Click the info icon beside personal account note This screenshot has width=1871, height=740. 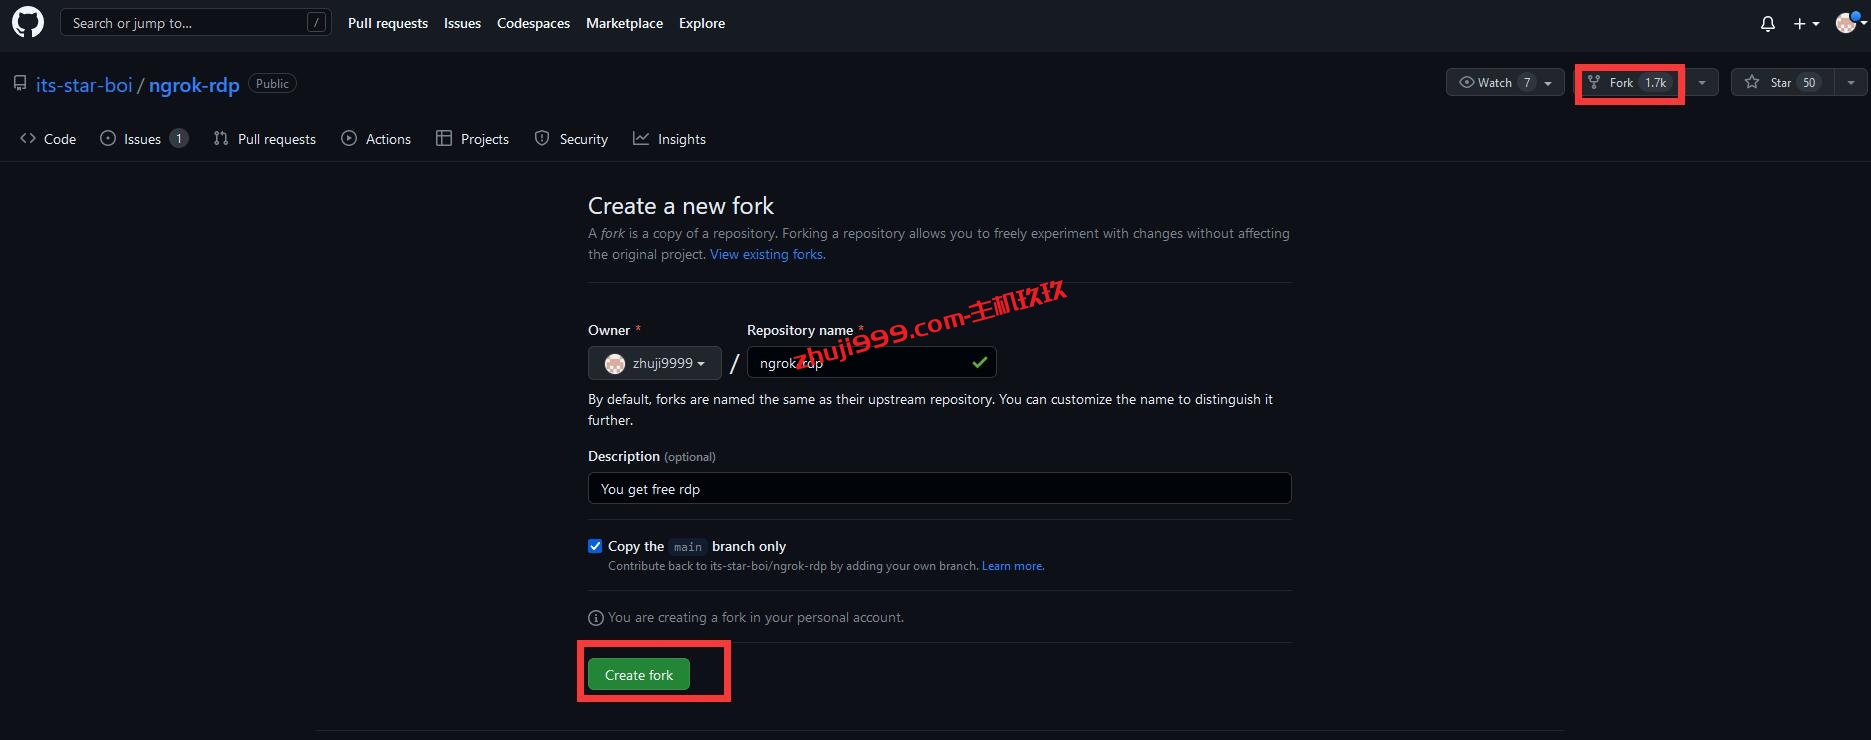tap(596, 618)
